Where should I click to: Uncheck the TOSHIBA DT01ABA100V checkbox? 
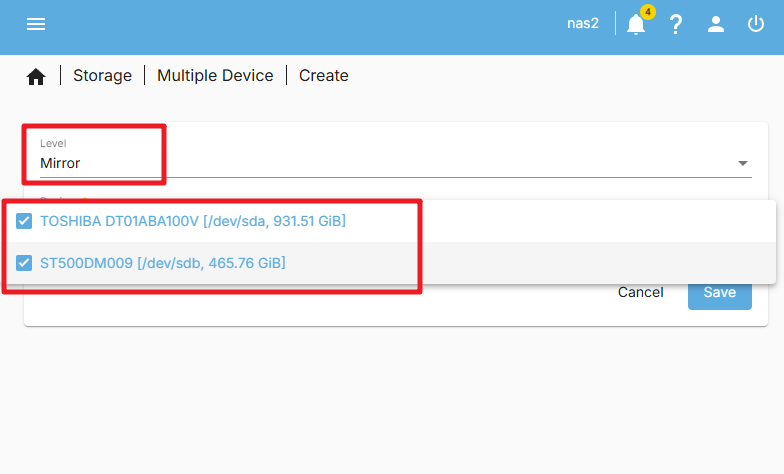click(24, 221)
